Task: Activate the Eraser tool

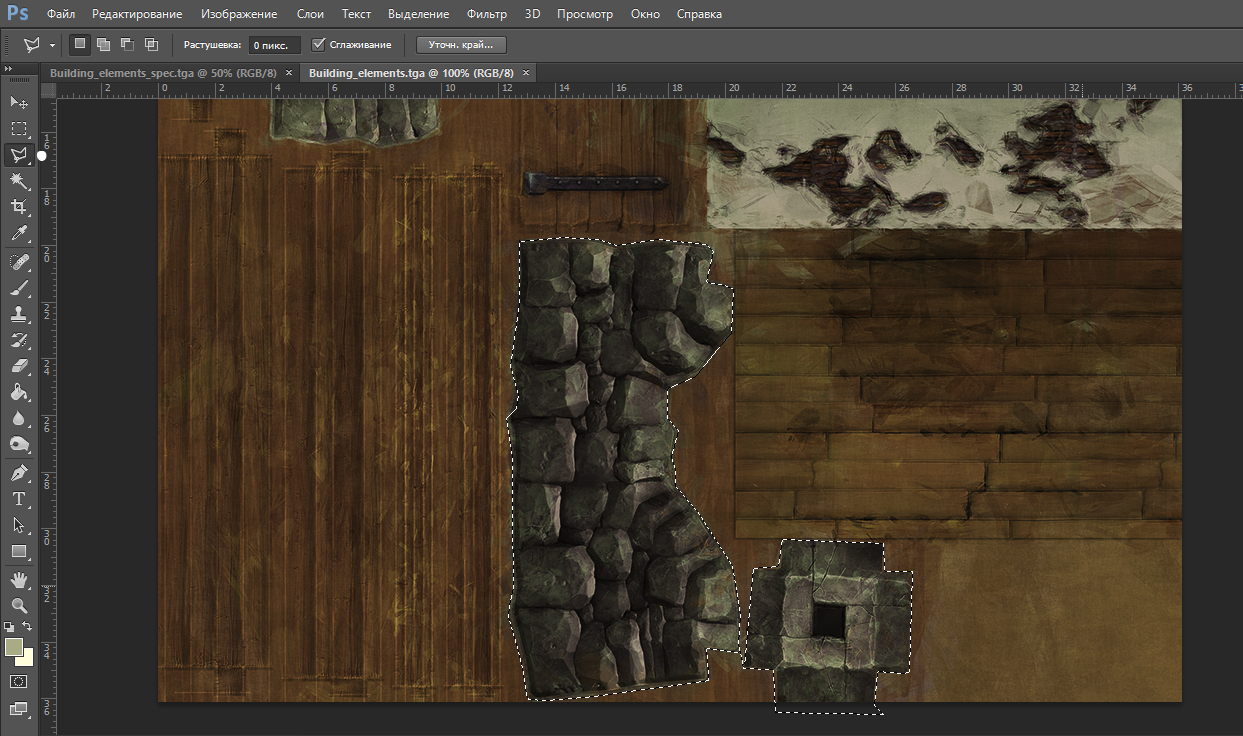Action: coord(19,366)
